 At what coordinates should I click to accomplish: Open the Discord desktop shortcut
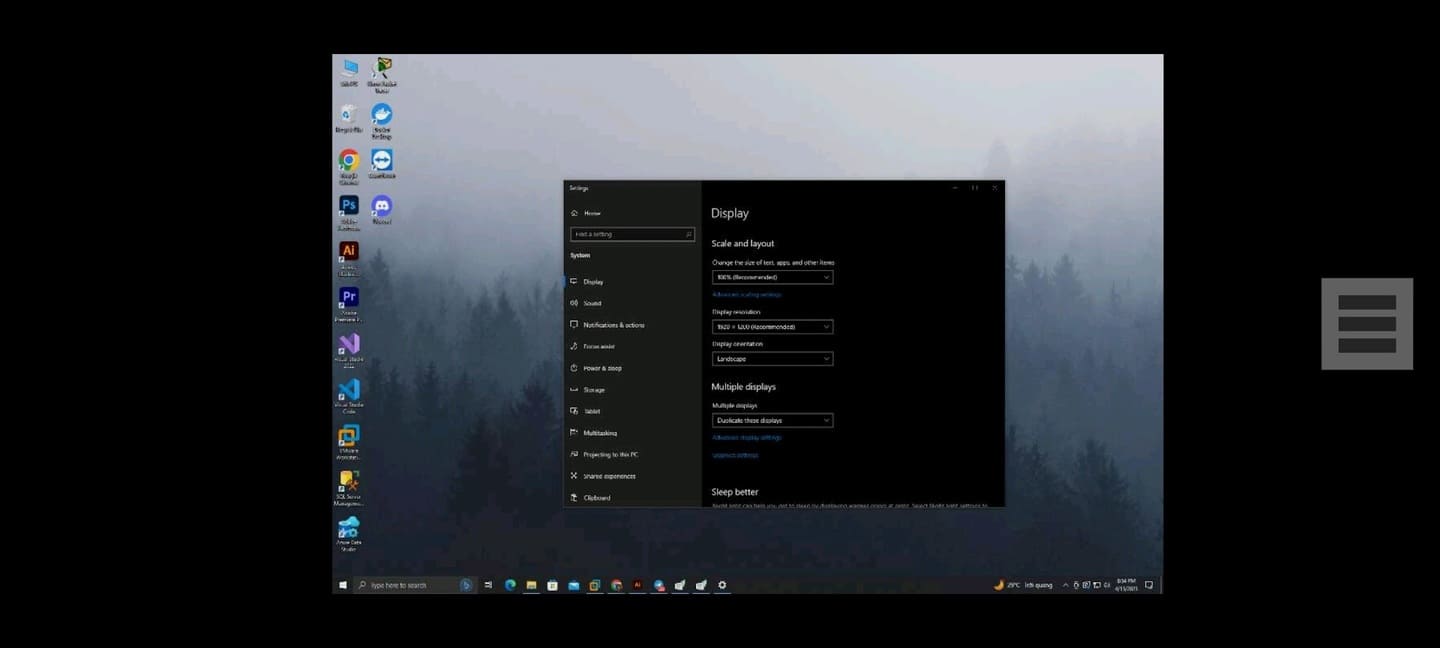[381, 209]
